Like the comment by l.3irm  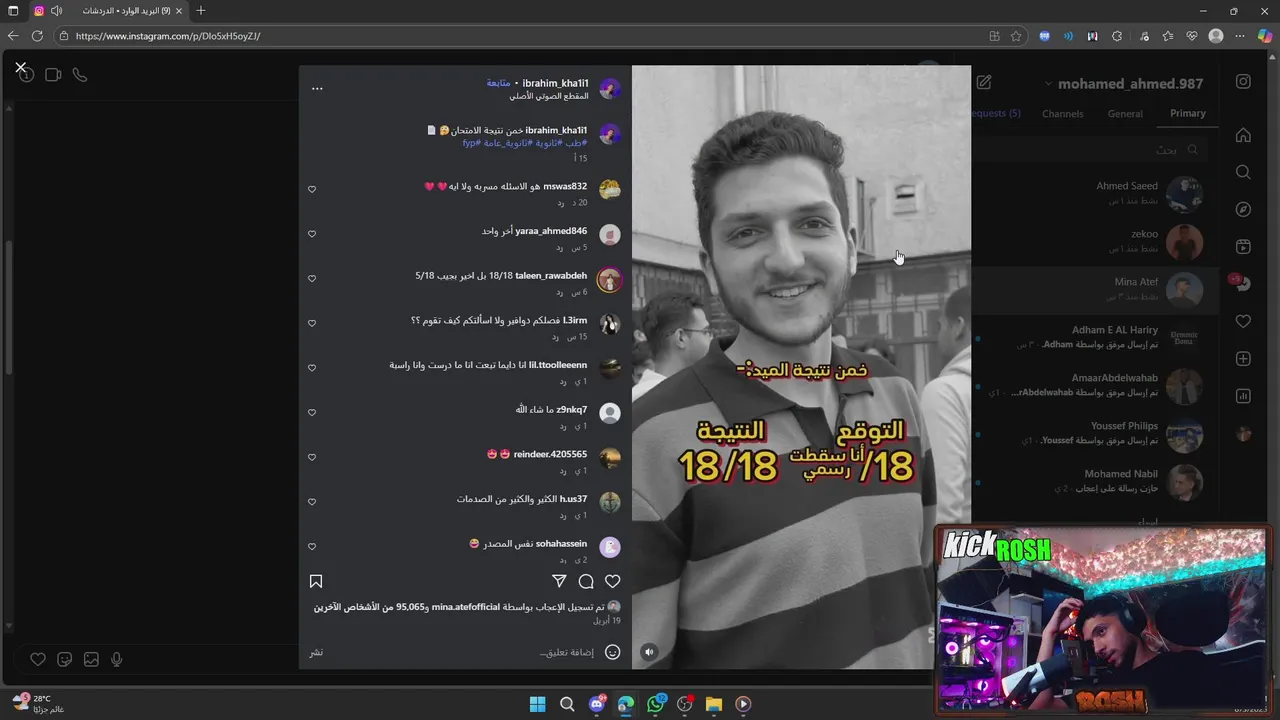312,323
